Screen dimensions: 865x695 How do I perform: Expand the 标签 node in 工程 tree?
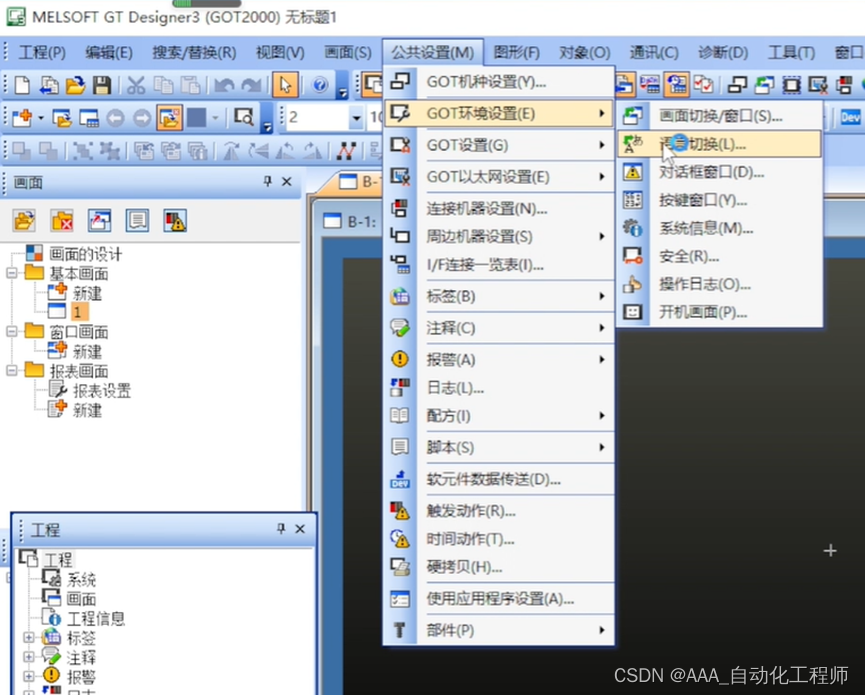(29, 638)
